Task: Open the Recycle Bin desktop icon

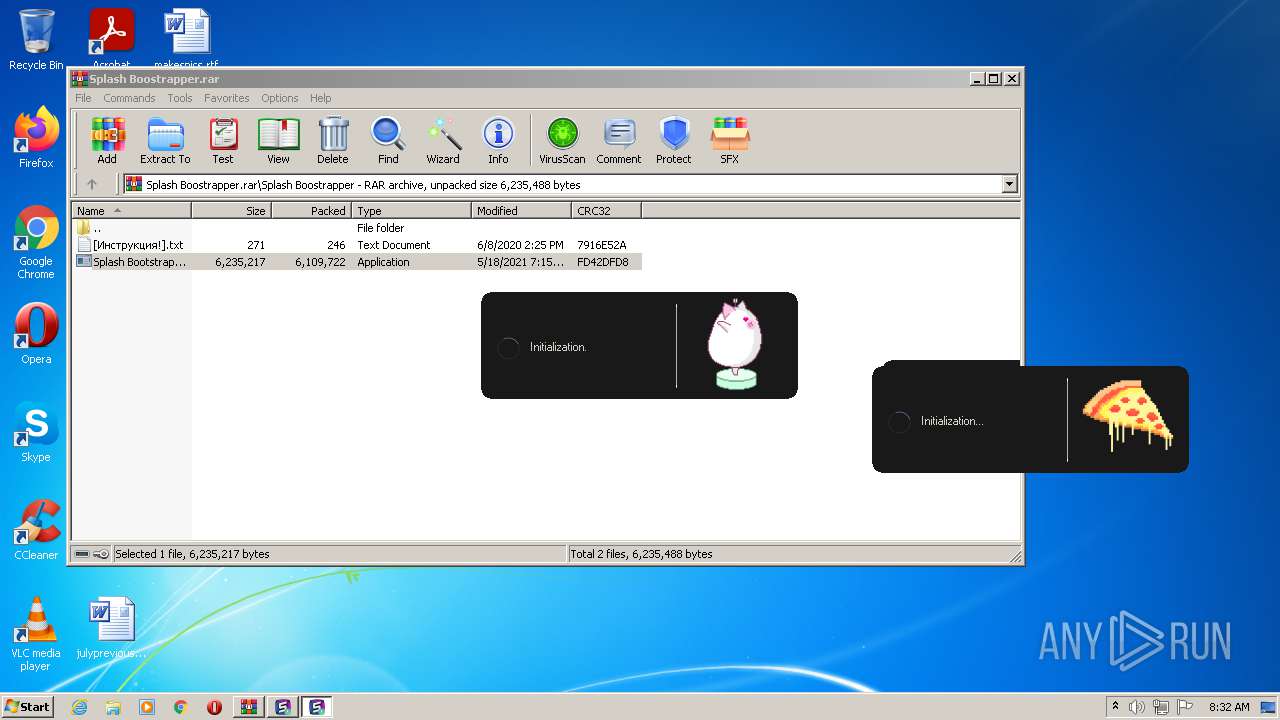Action: [x=36, y=40]
